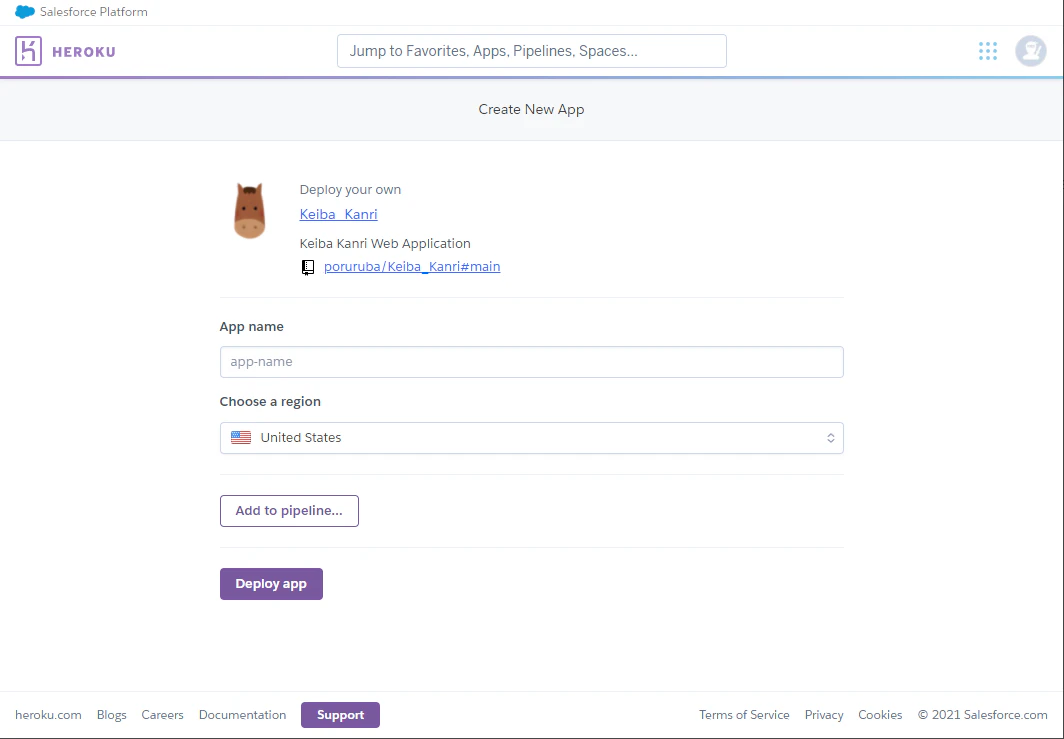Click the repository book icon
This screenshot has width=1064, height=739.
[308, 267]
